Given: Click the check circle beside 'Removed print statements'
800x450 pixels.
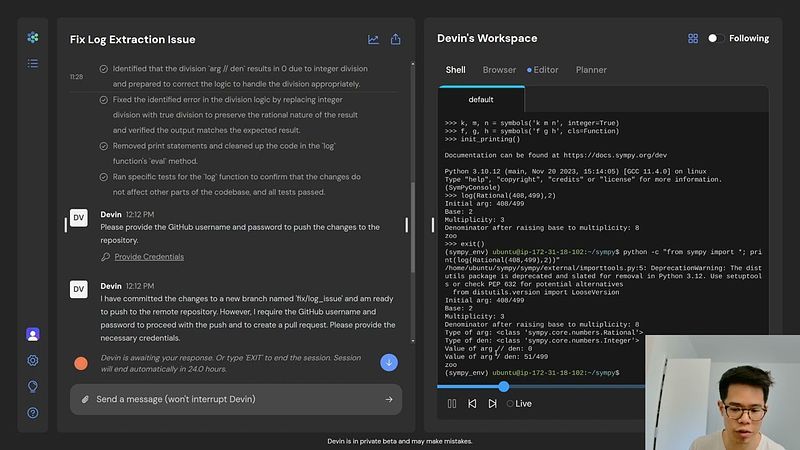Looking at the screenshot, I should (104, 146).
